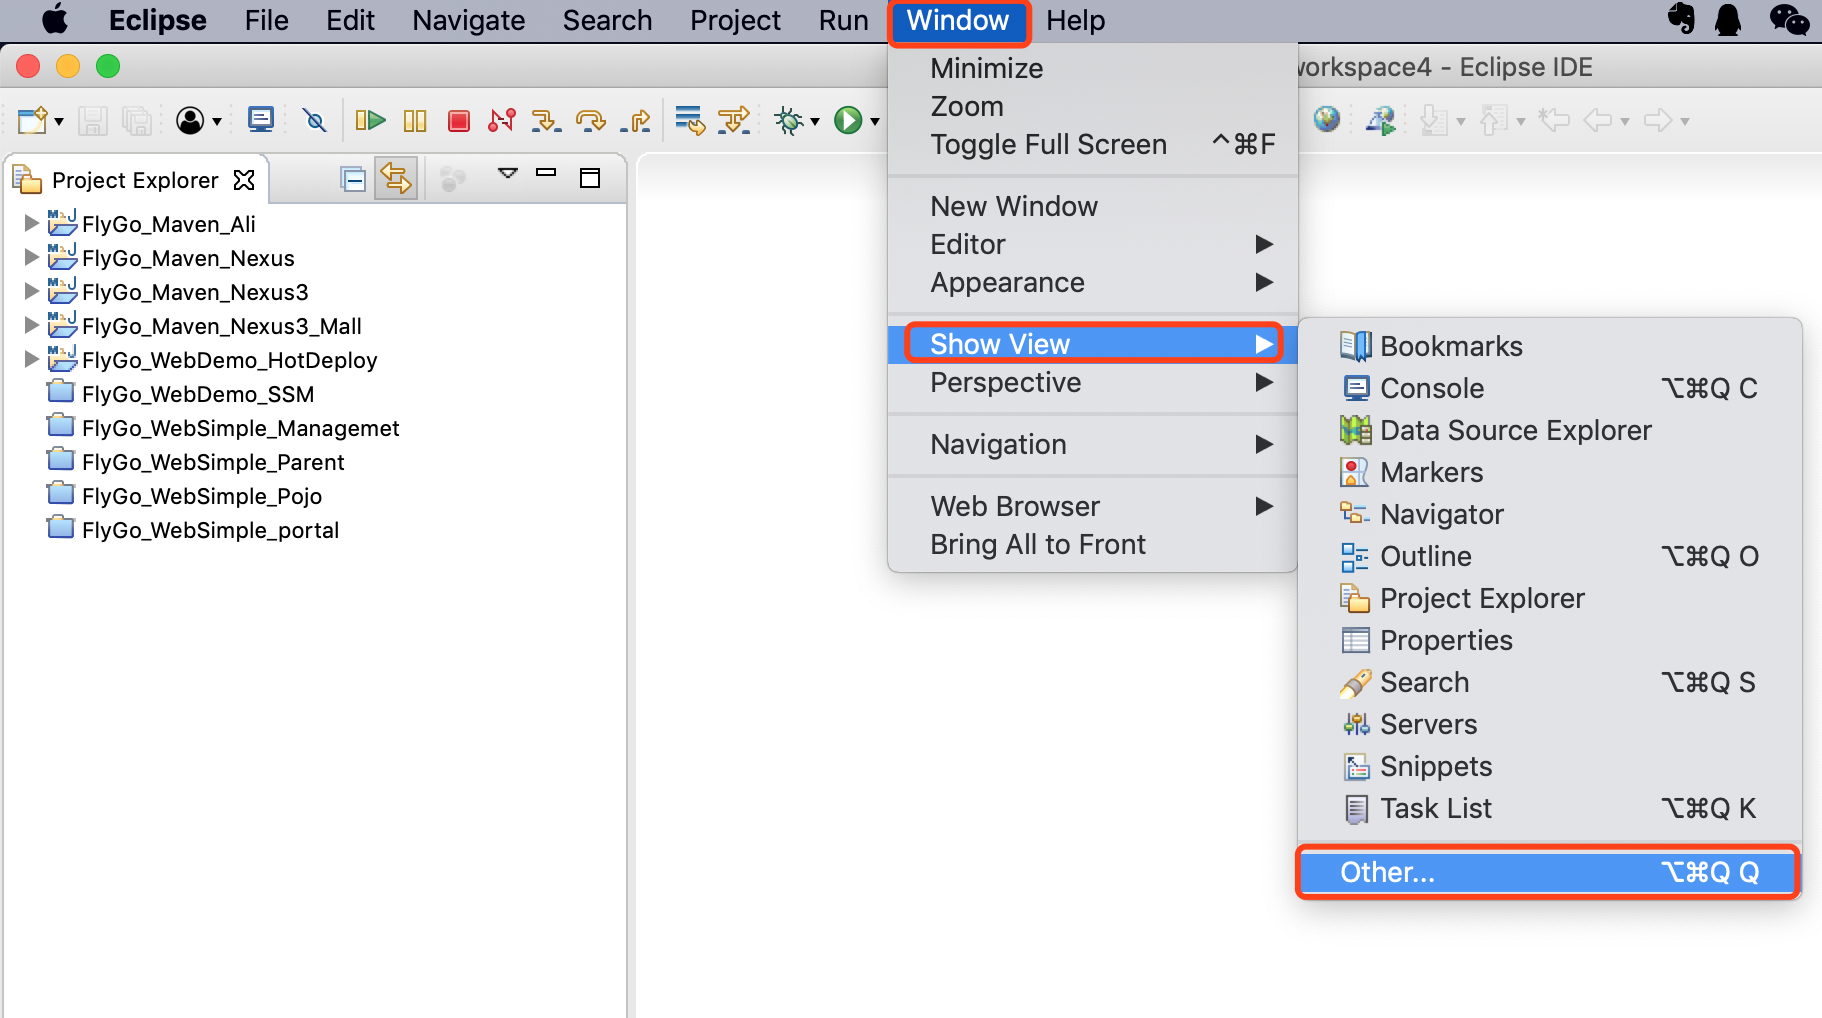
Task: Show the Task List view
Action: [1550, 808]
